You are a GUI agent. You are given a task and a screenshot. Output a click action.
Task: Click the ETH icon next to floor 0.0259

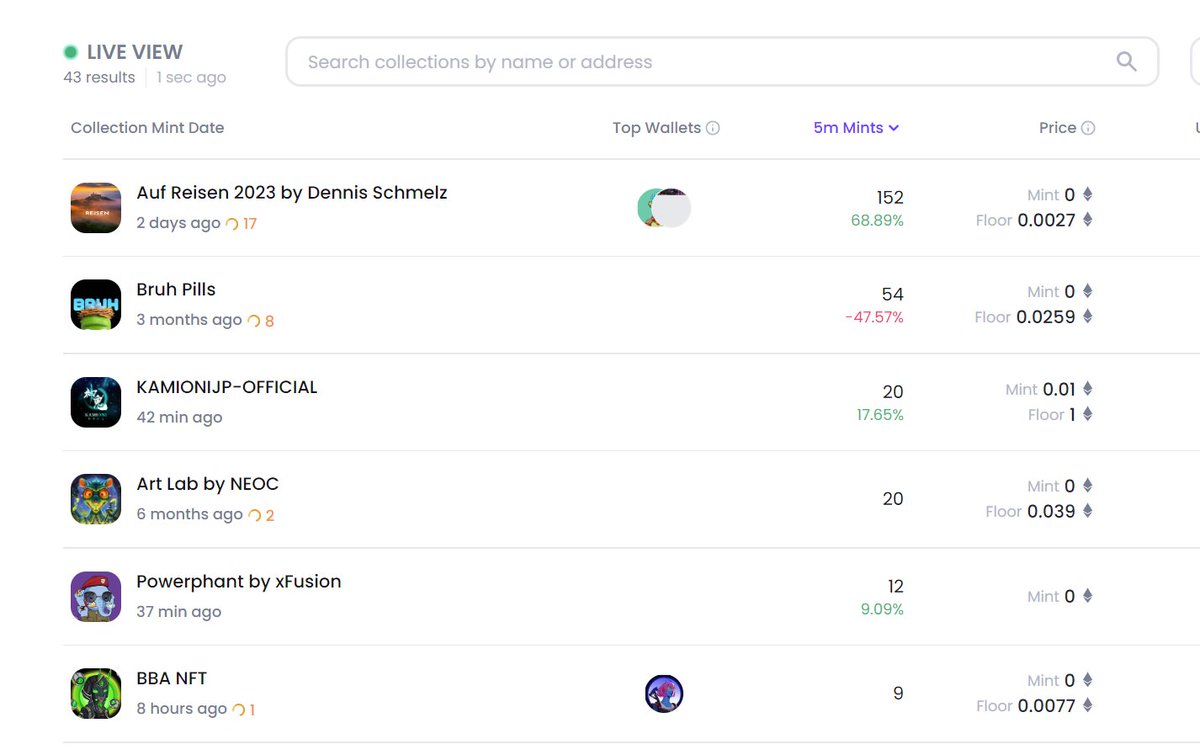[x=1088, y=317]
